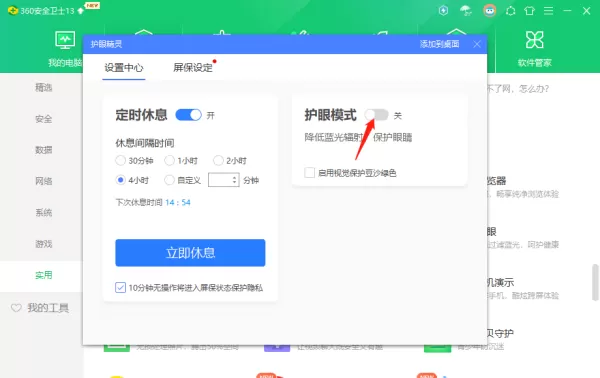Open 我的工具 in the sidebar
Image resolution: width=600 pixels, height=378 pixels.
click(x=48, y=308)
